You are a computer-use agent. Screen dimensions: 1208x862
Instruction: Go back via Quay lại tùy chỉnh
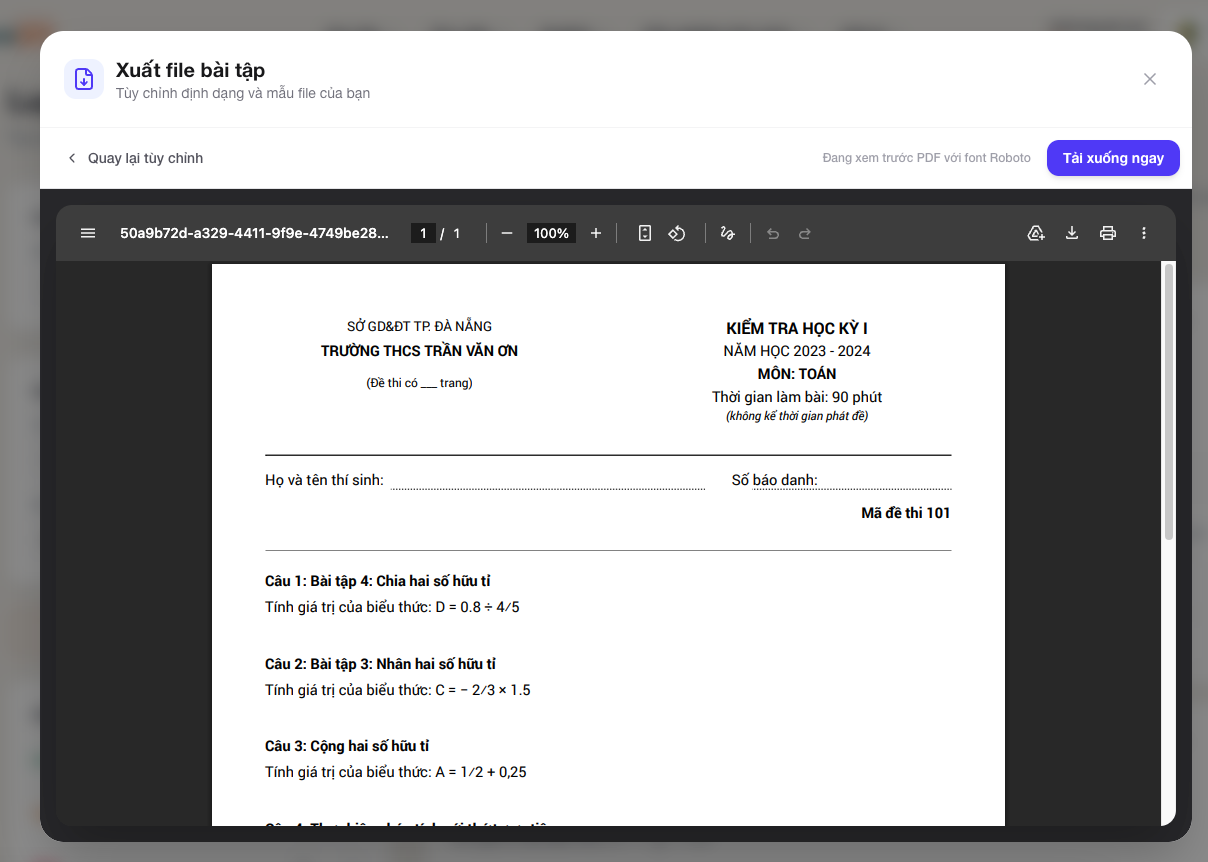pyautogui.click(x=135, y=158)
